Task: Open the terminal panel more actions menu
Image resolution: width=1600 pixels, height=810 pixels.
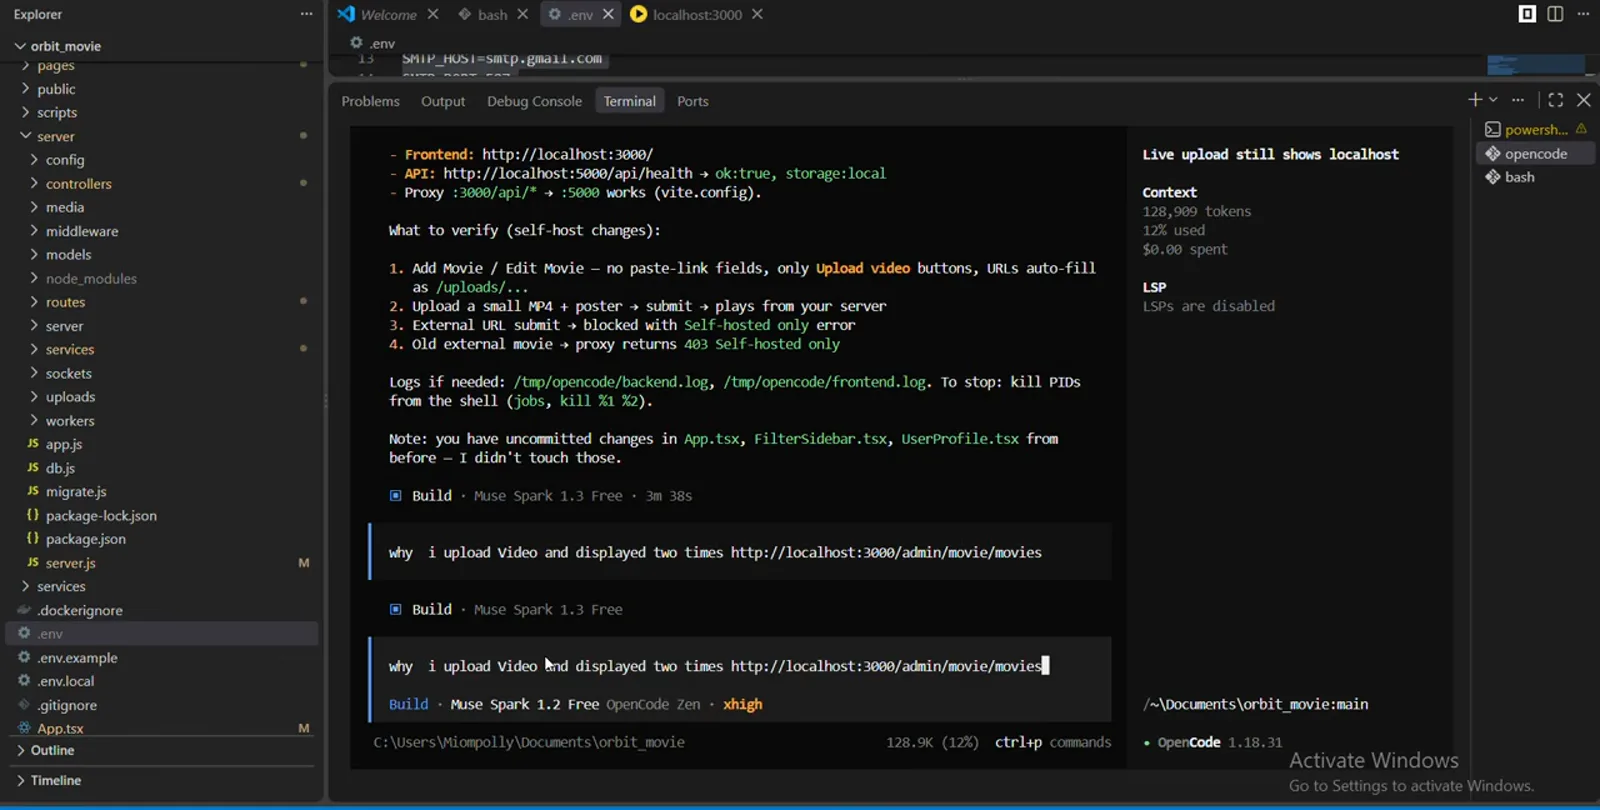Action: pyautogui.click(x=1518, y=100)
